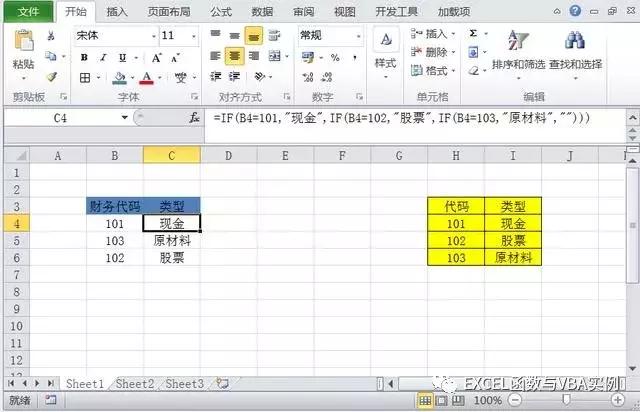The width and height of the screenshot is (640, 412).
Task: Open the 文件 file tab
Action: 29,11
